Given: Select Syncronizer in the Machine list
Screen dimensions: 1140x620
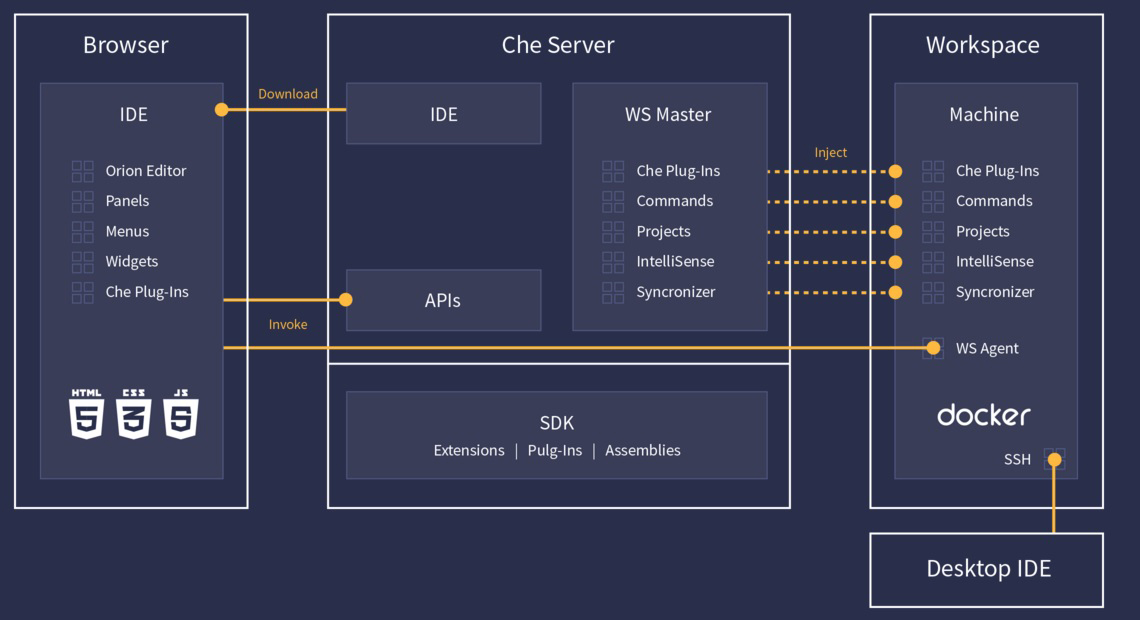Looking at the screenshot, I should 995,292.
